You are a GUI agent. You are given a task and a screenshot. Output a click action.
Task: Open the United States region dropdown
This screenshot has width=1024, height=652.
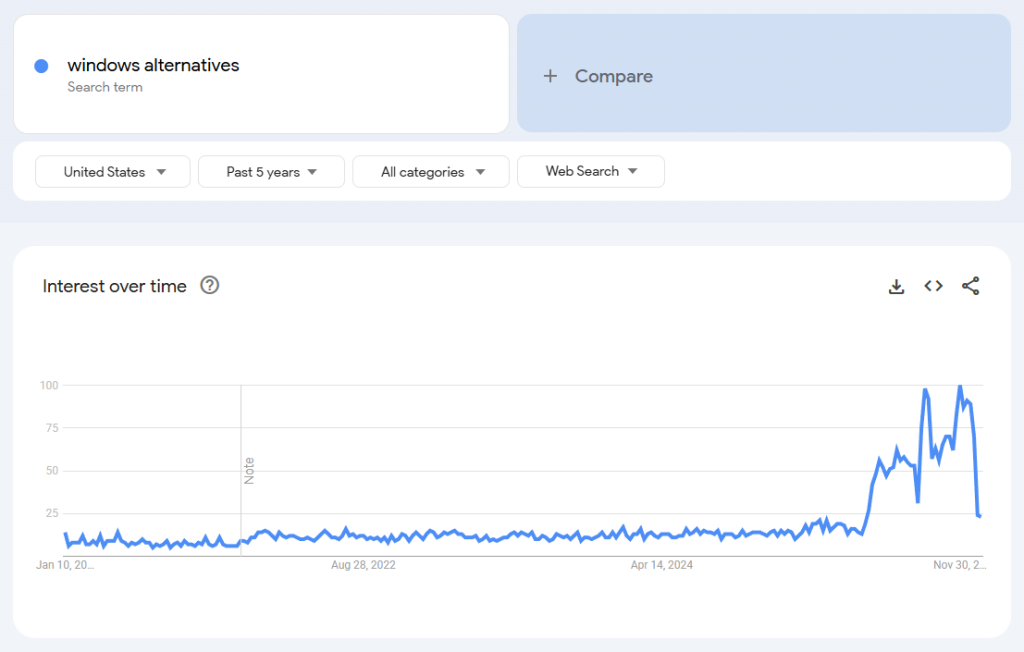click(x=113, y=172)
